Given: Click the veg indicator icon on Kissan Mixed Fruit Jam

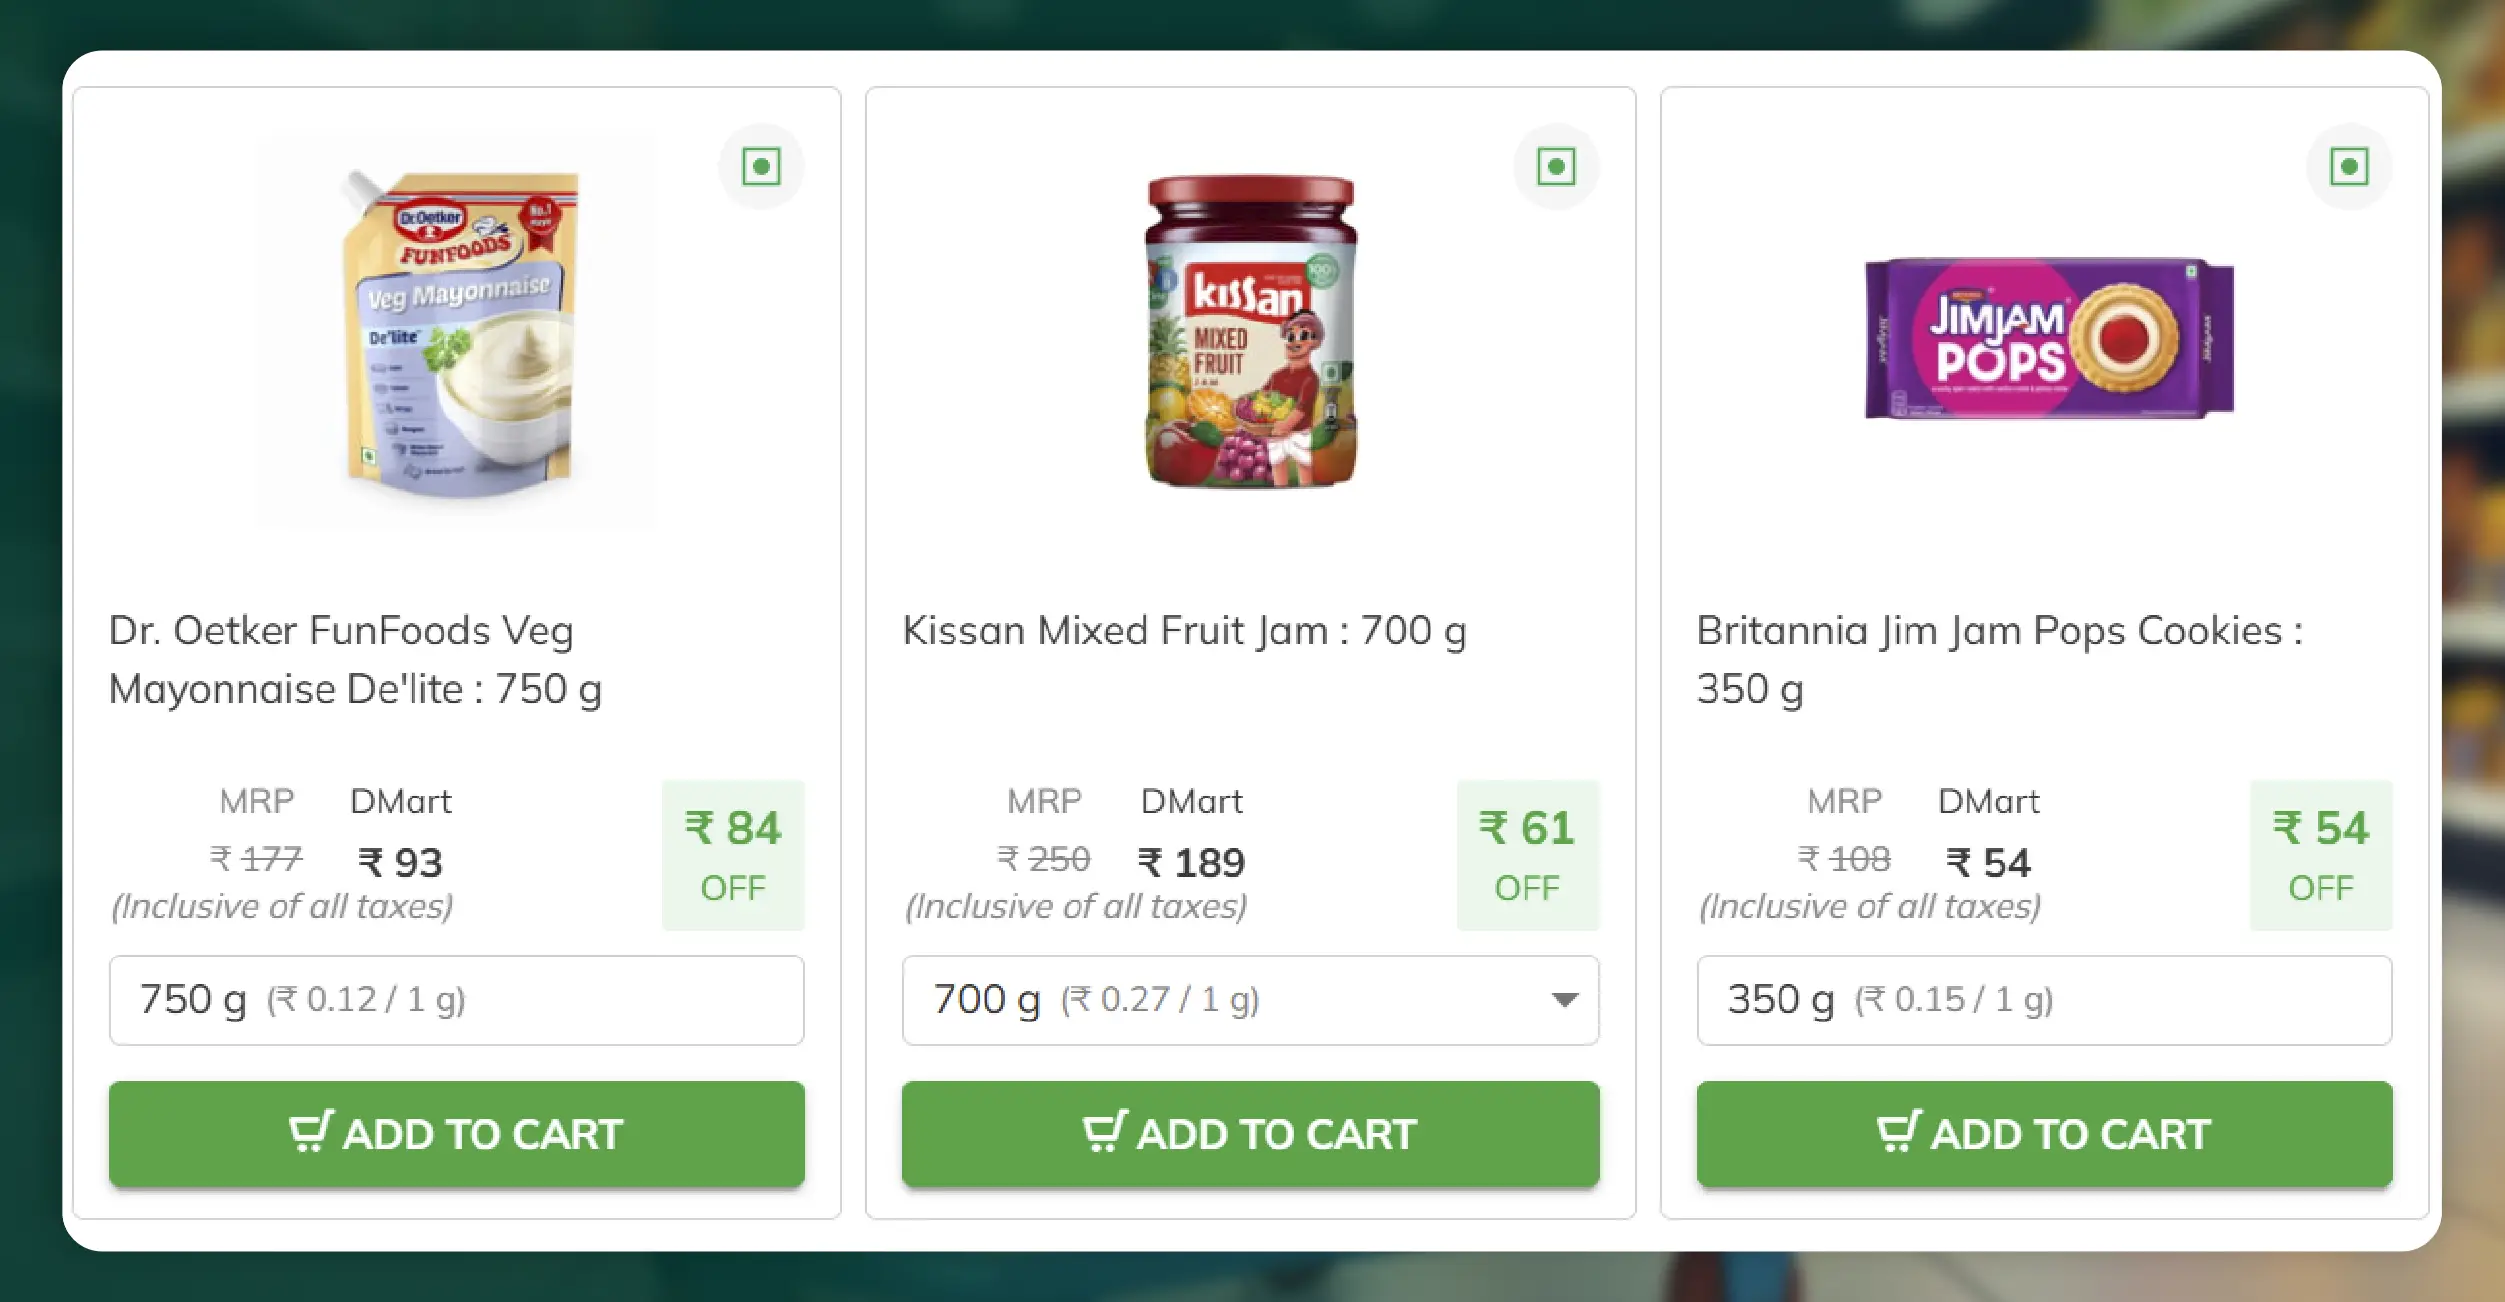Looking at the screenshot, I should pos(1555,166).
